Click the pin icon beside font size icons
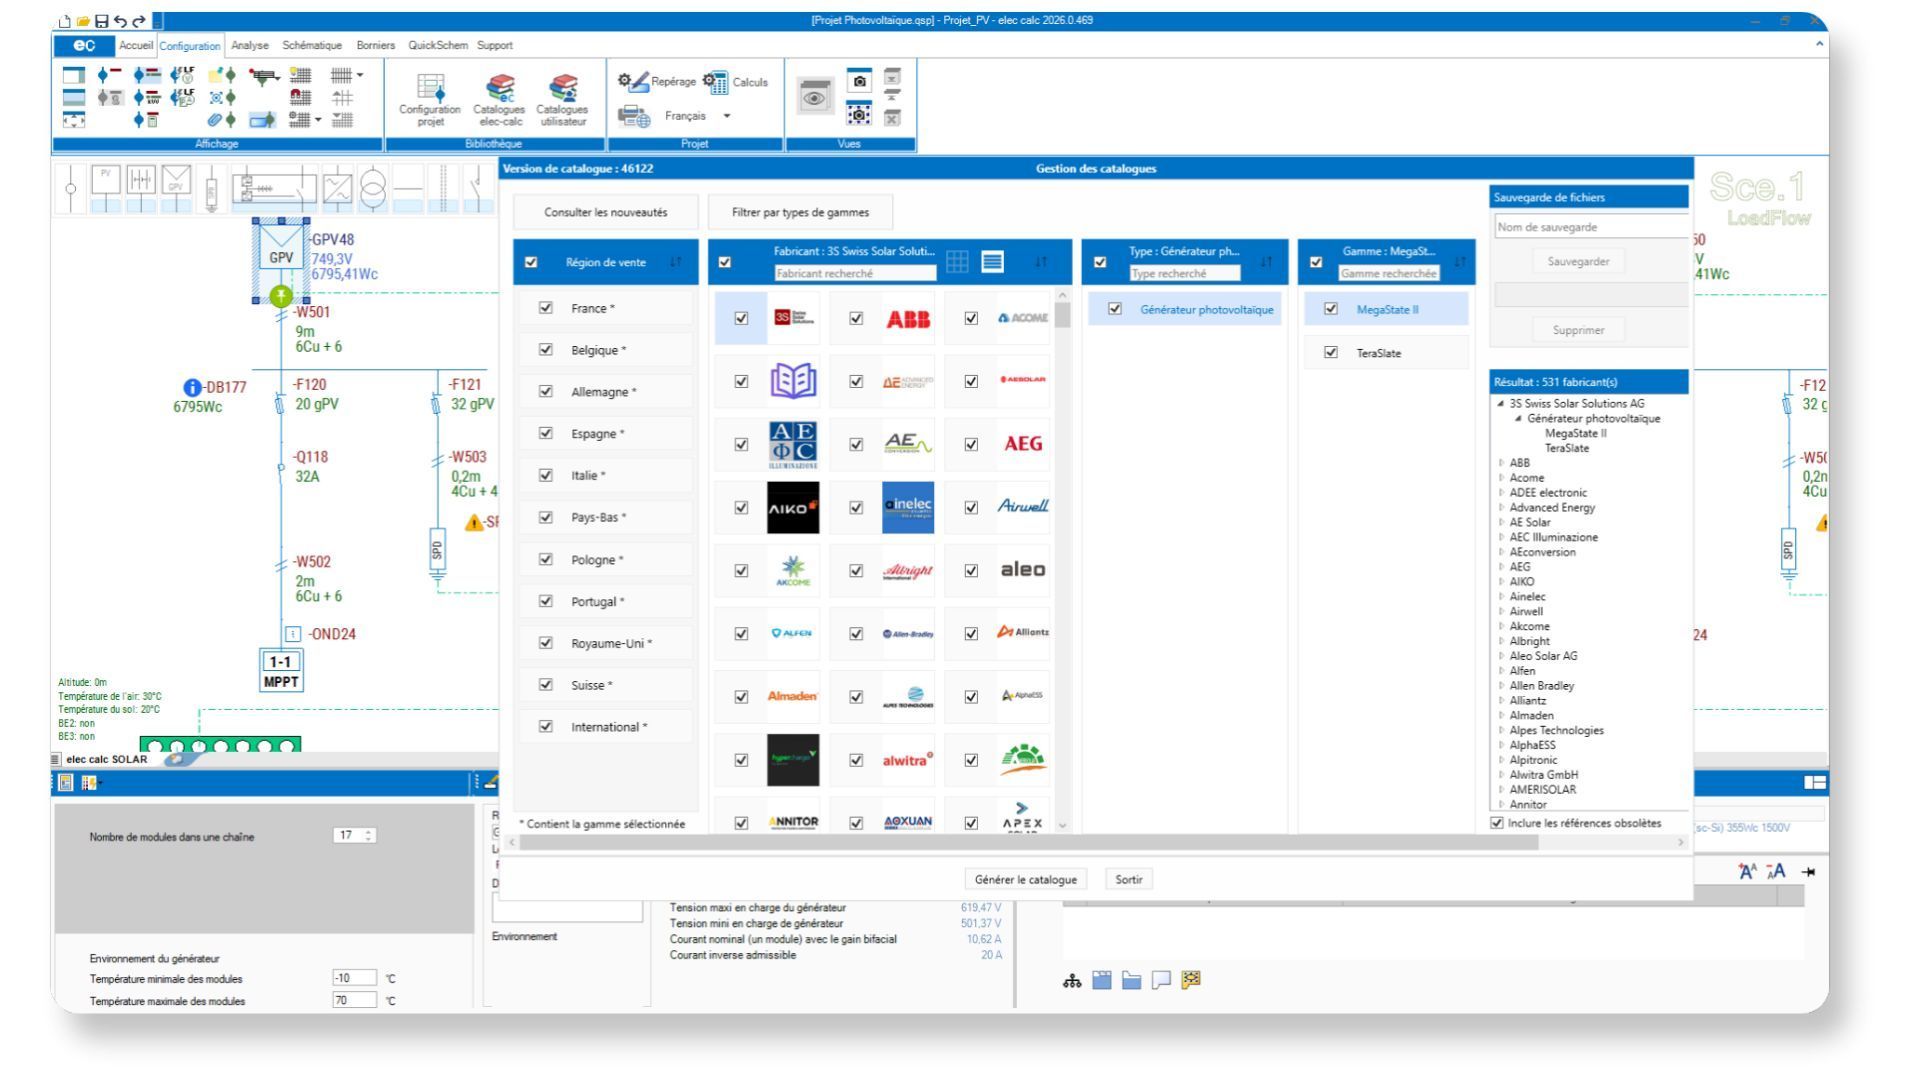 tap(1808, 872)
